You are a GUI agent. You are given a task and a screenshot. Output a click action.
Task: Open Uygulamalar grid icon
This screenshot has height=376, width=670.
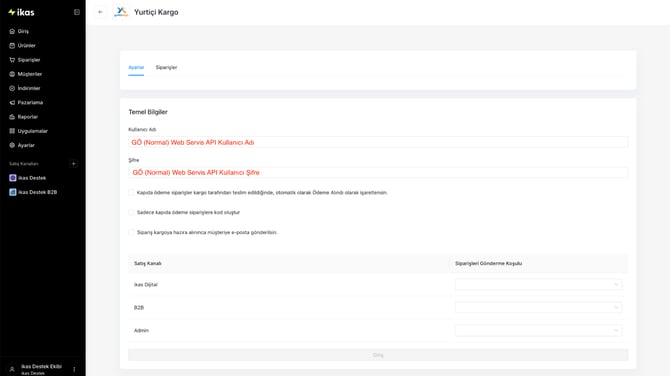coord(12,131)
